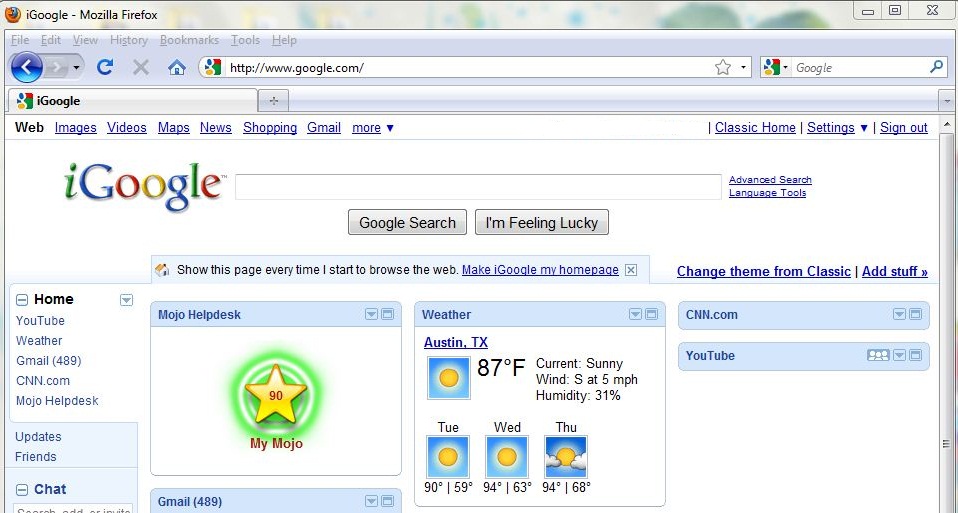Maximize the Gmail gadget
Screen dimensions: 958x513
(x=387, y=501)
